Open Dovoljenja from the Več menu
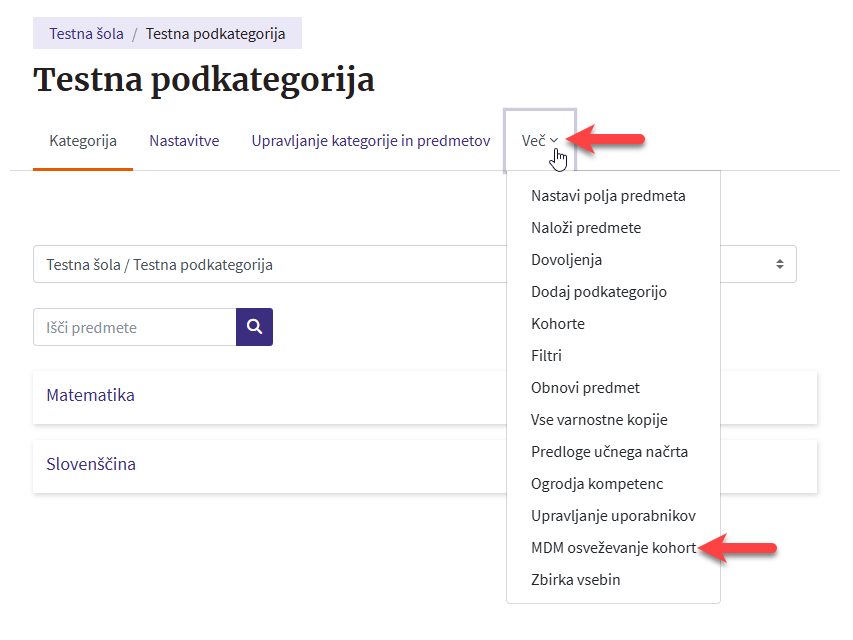The height and width of the screenshot is (640, 853). [x=566, y=260]
